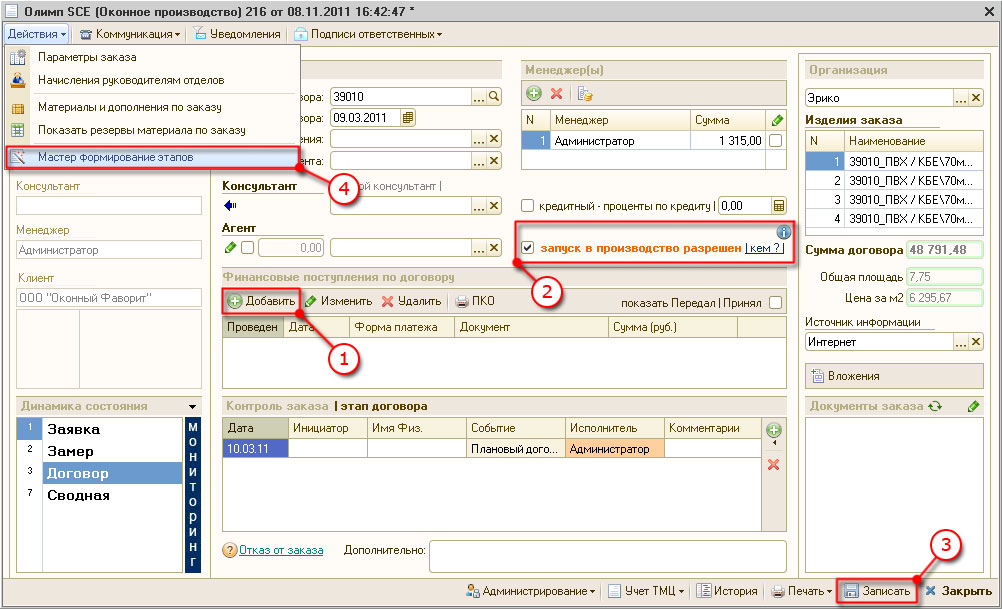Open calendar picker next to date 09.03.2011

point(407,117)
